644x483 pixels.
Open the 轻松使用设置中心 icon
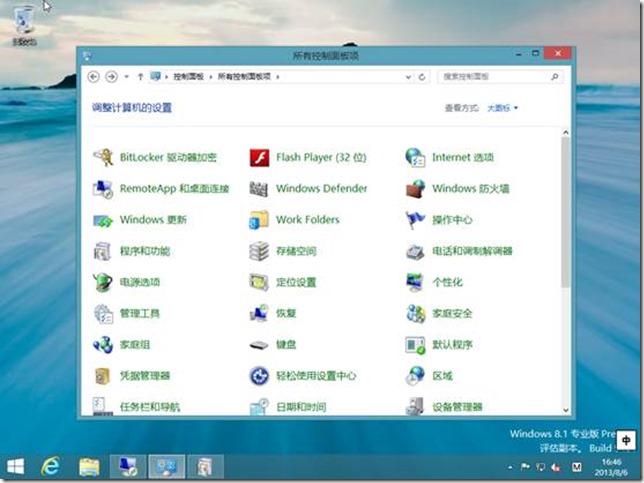click(259, 376)
